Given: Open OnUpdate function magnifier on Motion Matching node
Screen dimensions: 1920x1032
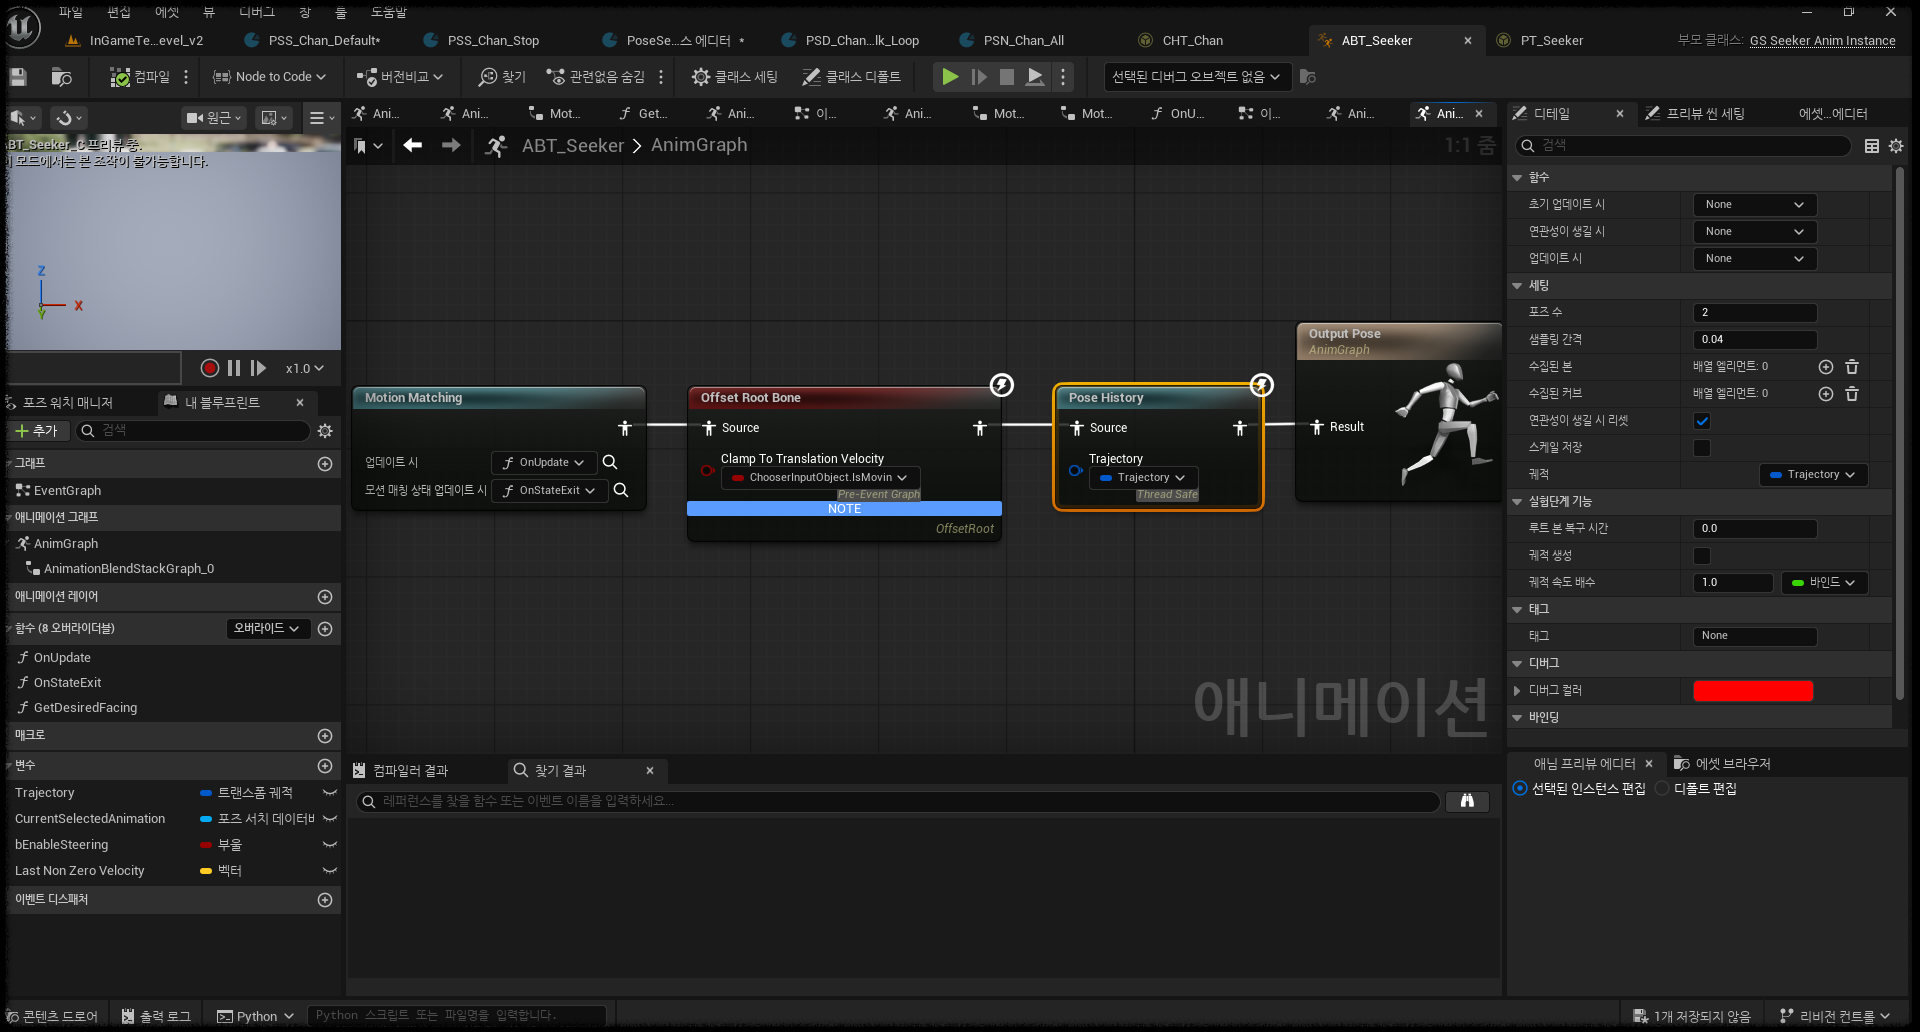Looking at the screenshot, I should click(x=610, y=463).
